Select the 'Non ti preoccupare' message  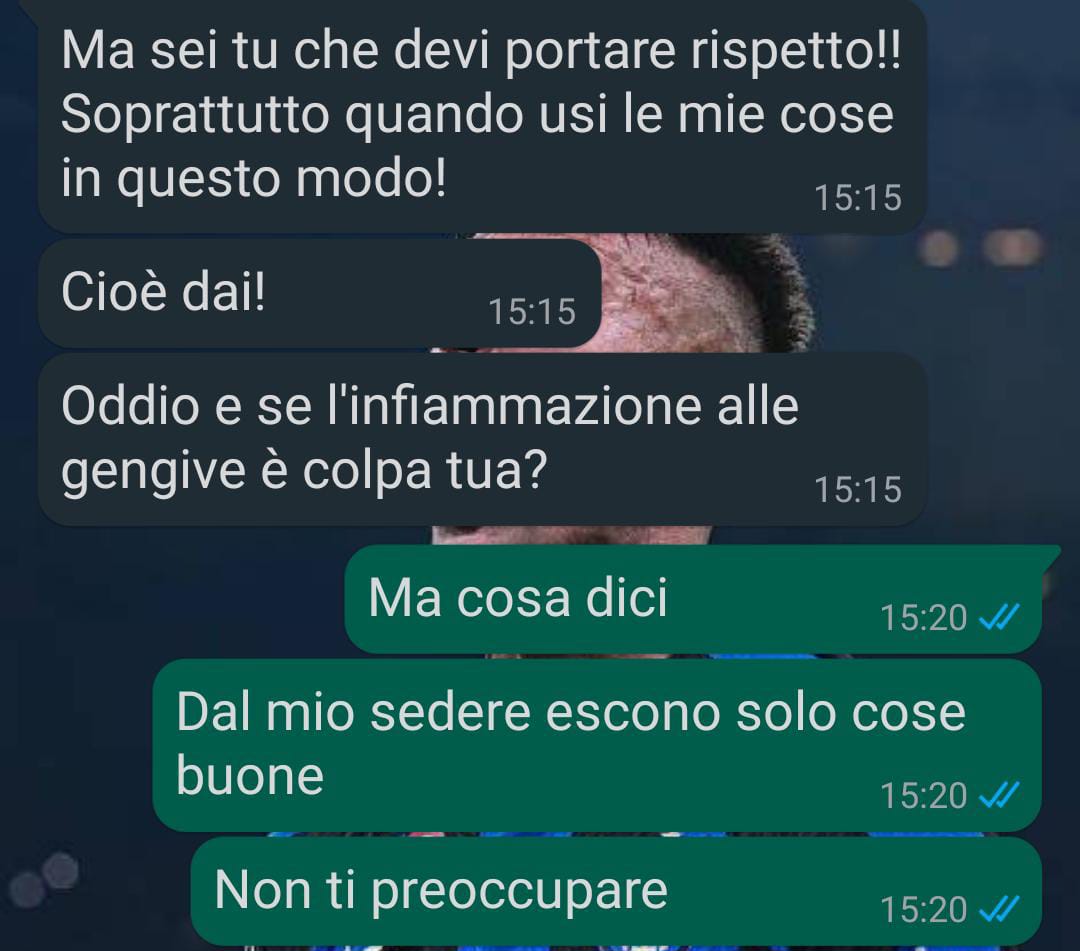(616, 891)
